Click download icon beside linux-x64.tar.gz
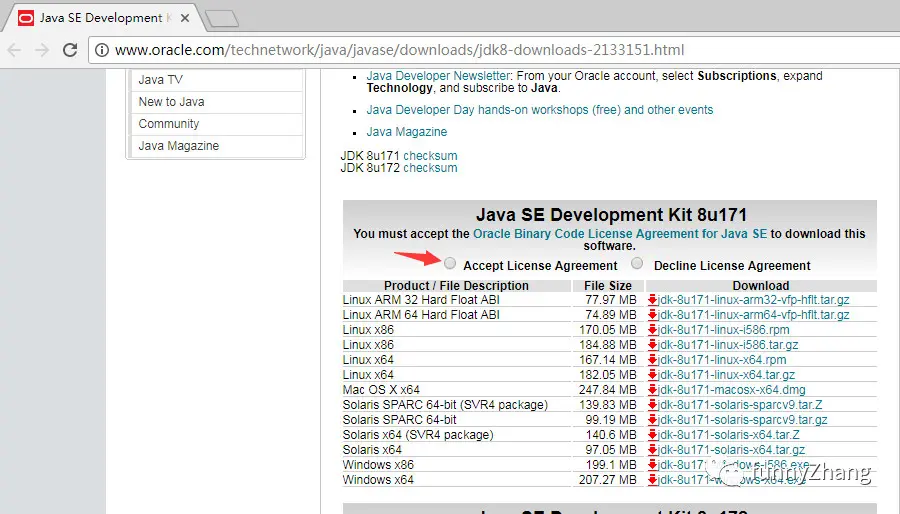 click(652, 375)
